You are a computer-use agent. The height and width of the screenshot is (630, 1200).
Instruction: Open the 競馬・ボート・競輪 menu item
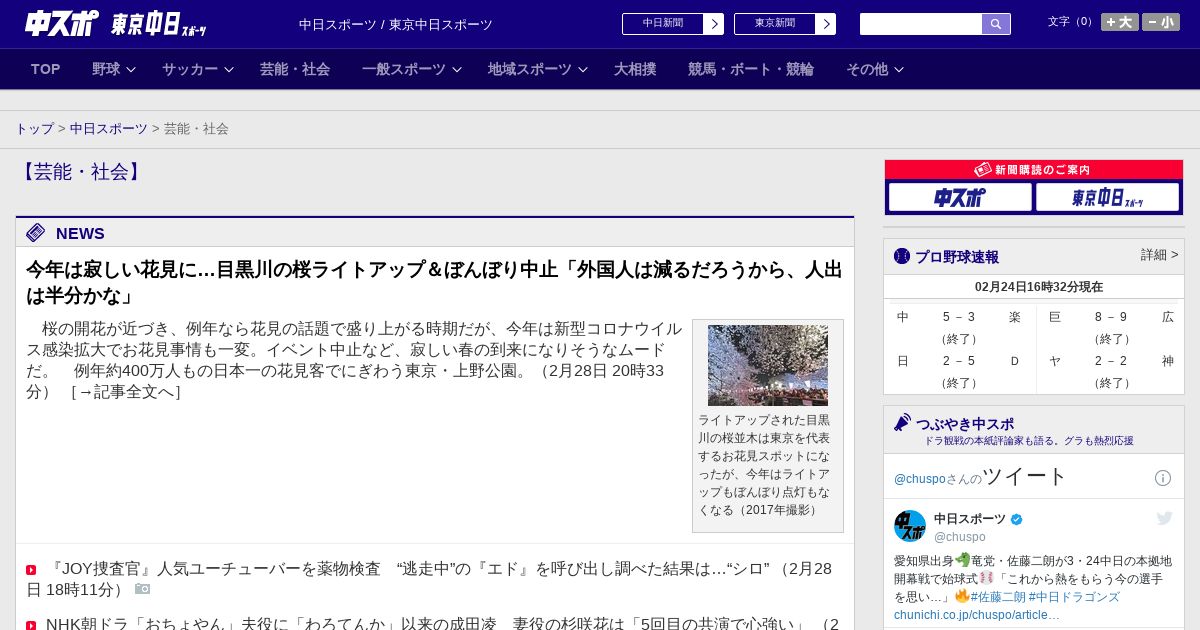pyautogui.click(x=751, y=69)
